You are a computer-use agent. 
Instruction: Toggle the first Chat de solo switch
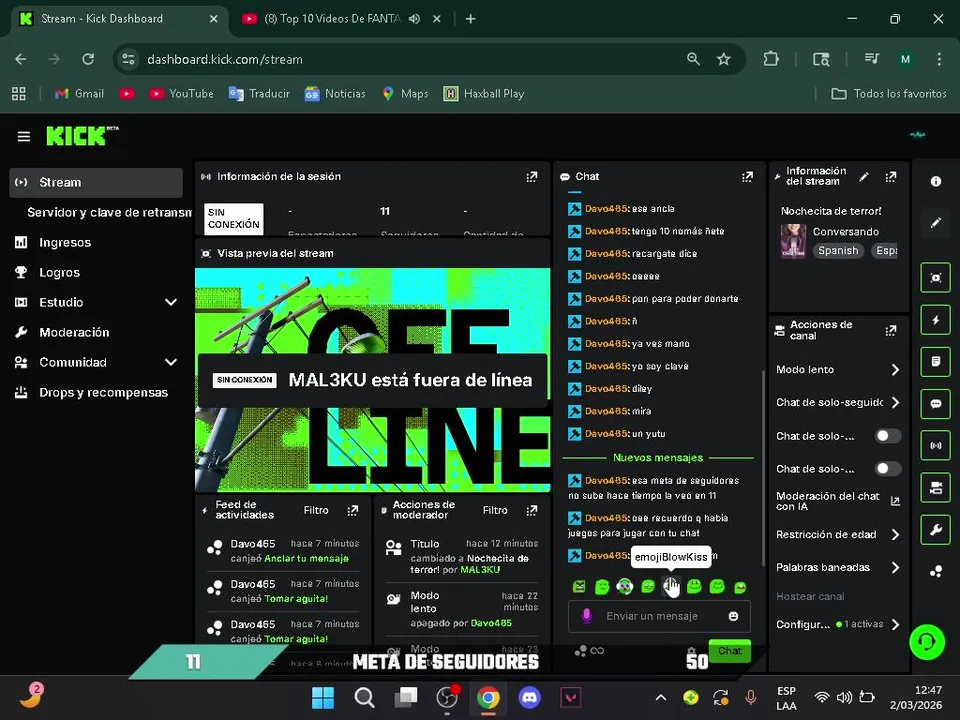pos(887,436)
